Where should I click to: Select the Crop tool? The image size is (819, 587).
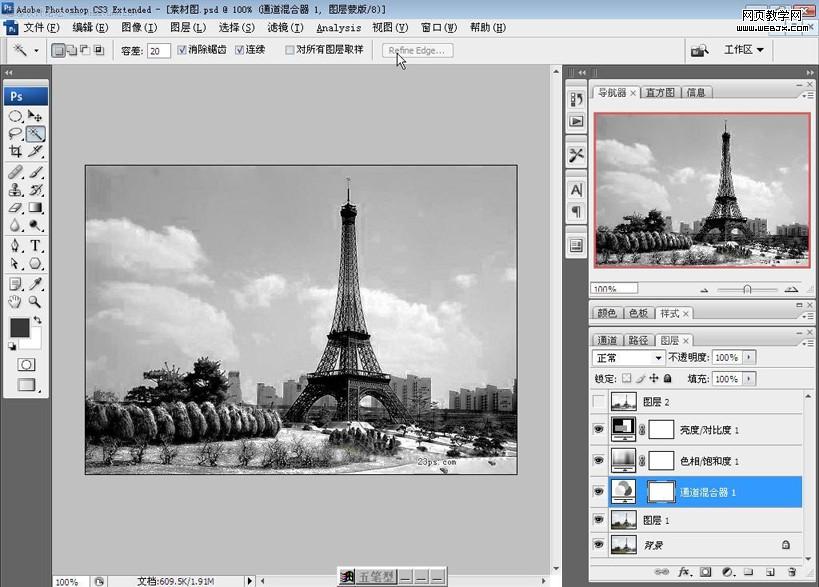tap(16, 151)
